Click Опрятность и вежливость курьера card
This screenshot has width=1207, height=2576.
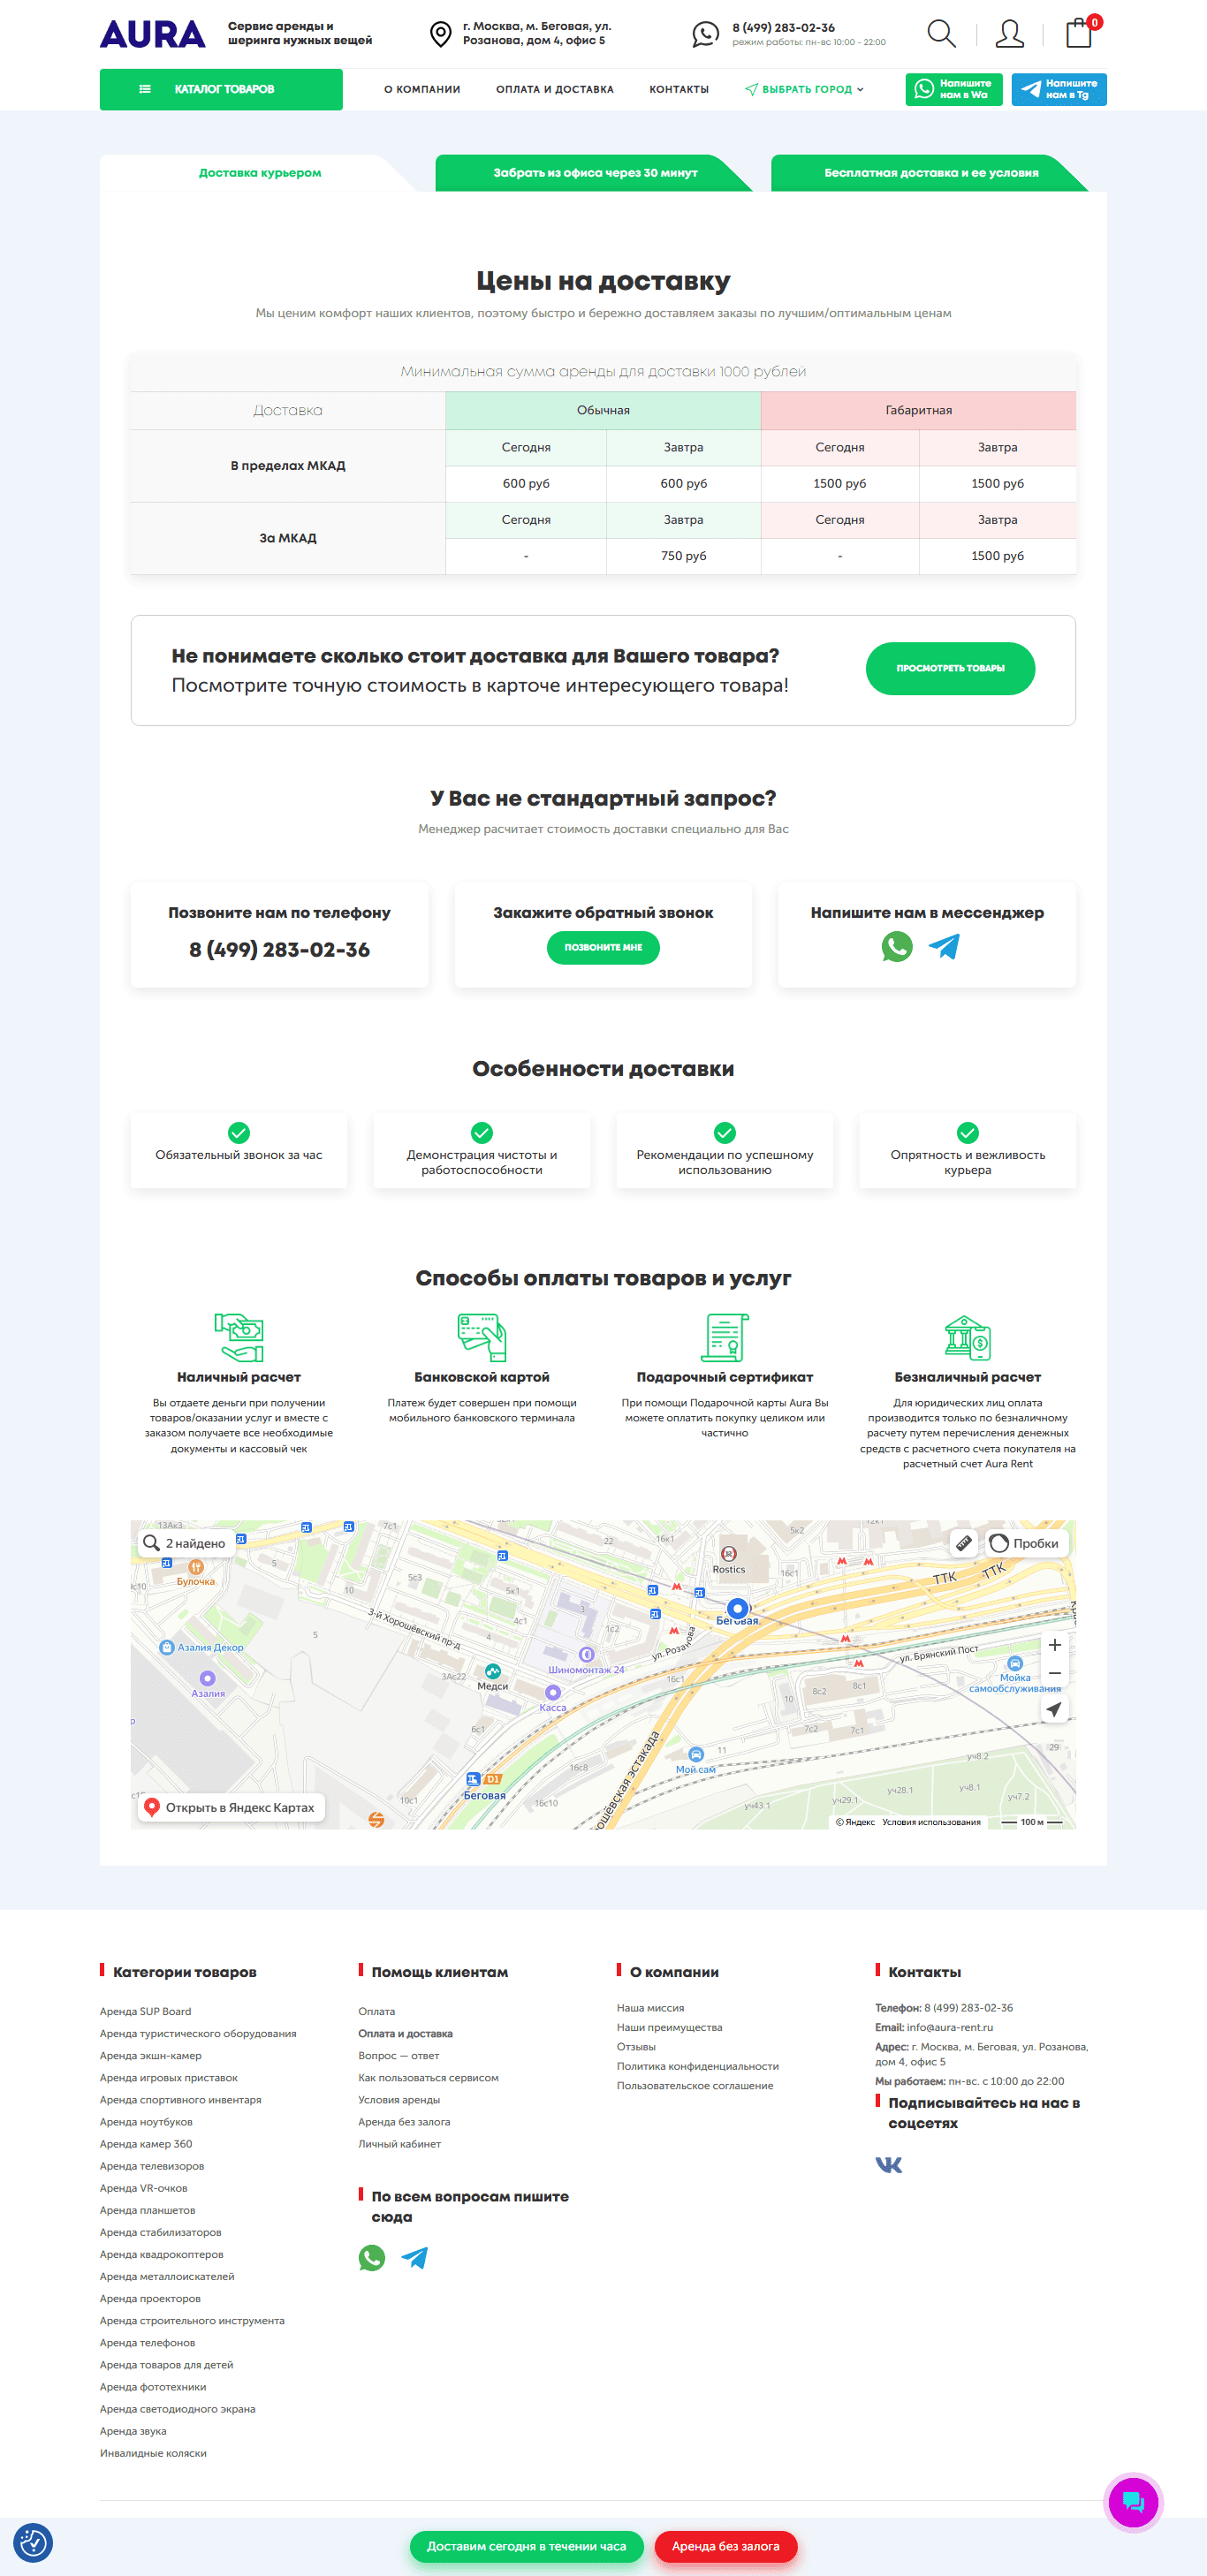[968, 1149]
